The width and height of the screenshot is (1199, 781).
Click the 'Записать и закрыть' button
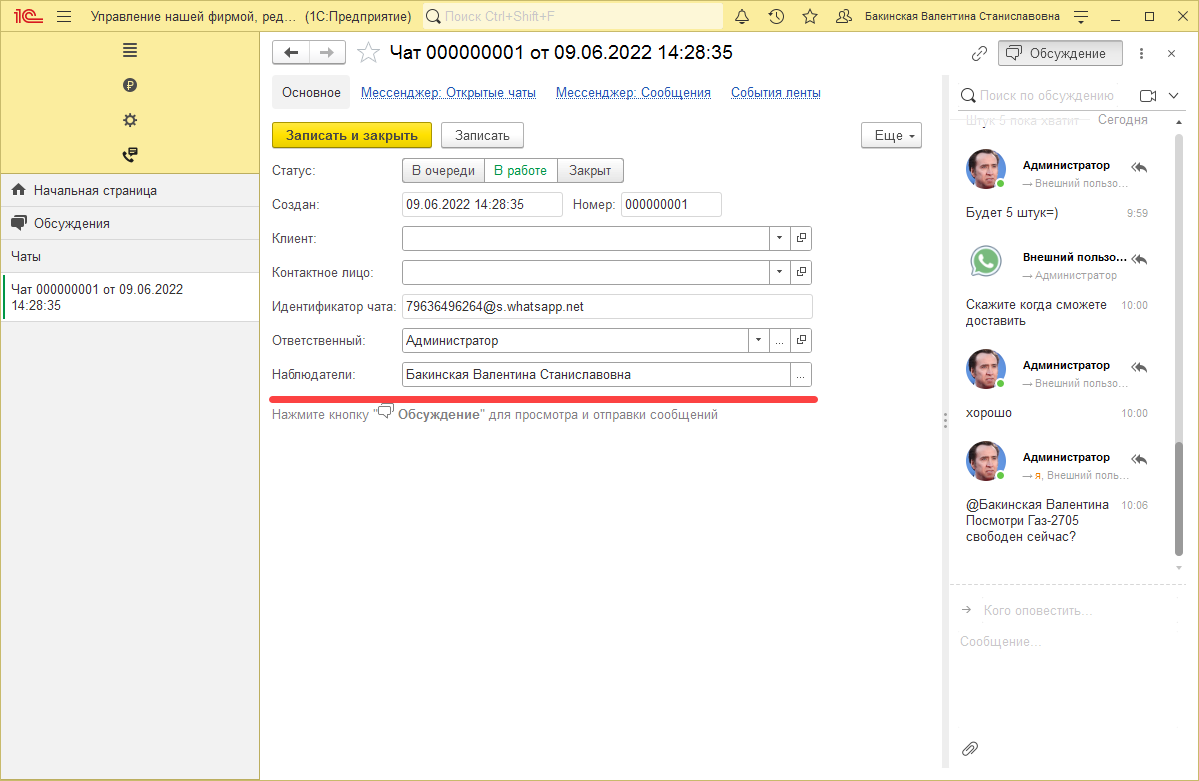click(351, 135)
